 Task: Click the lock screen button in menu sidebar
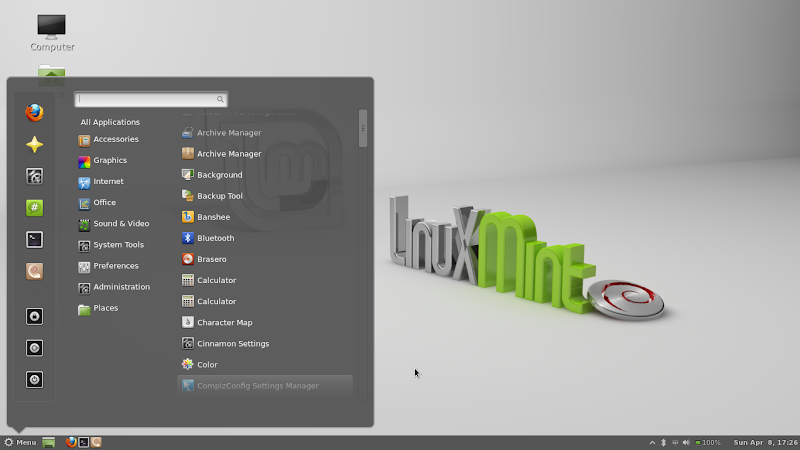coord(34,316)
